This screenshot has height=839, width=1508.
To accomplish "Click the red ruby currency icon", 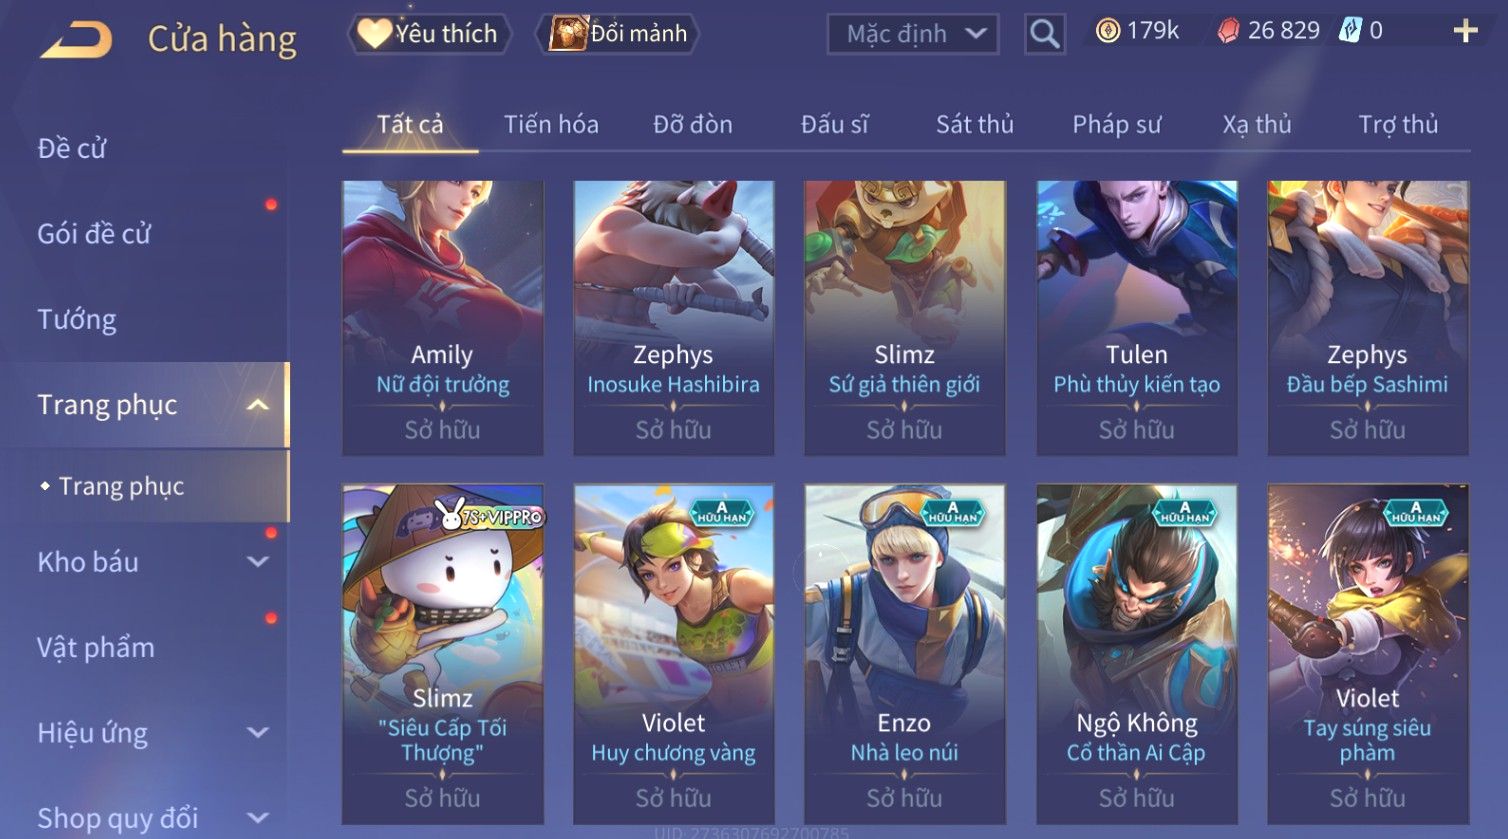I will coord(1228,31).
